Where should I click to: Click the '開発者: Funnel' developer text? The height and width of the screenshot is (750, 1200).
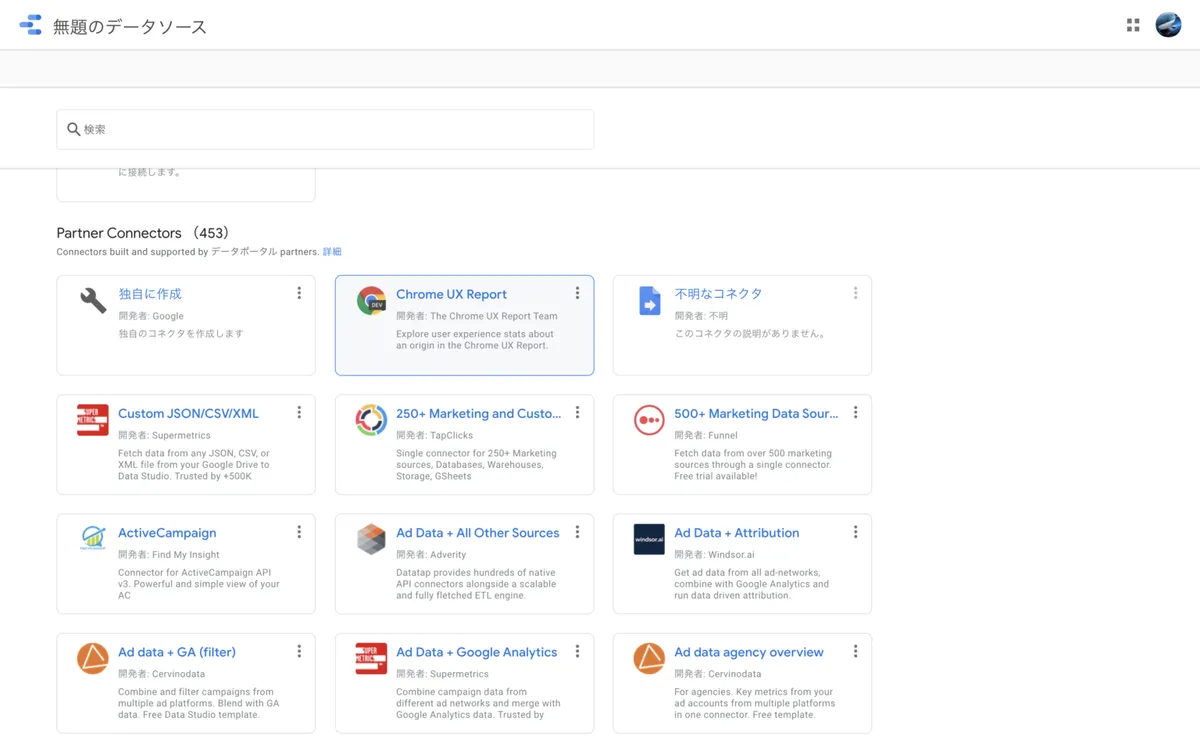pyautogui.click(x=706, y=435)
